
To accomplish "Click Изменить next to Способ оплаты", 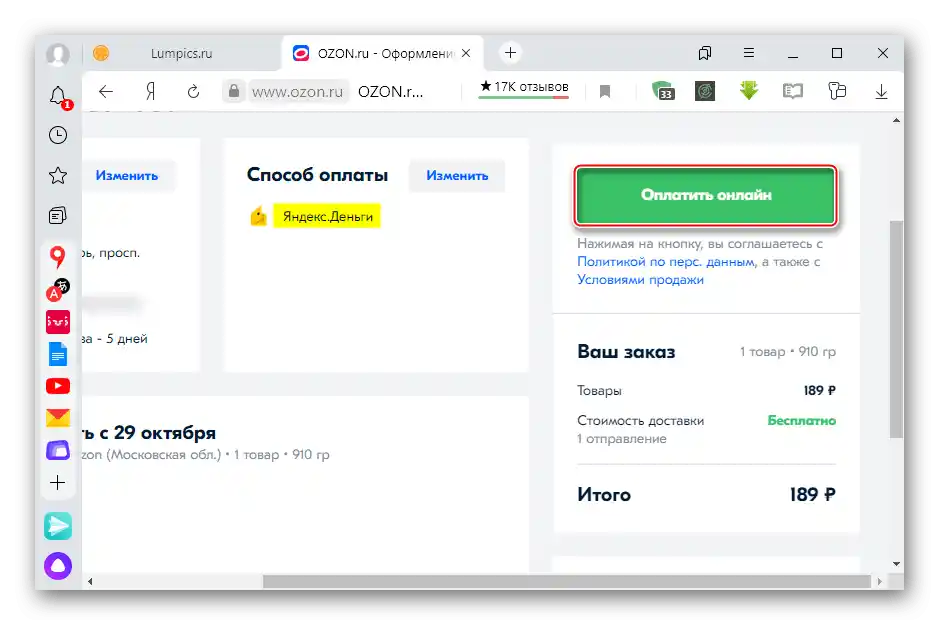I will 457,175.
